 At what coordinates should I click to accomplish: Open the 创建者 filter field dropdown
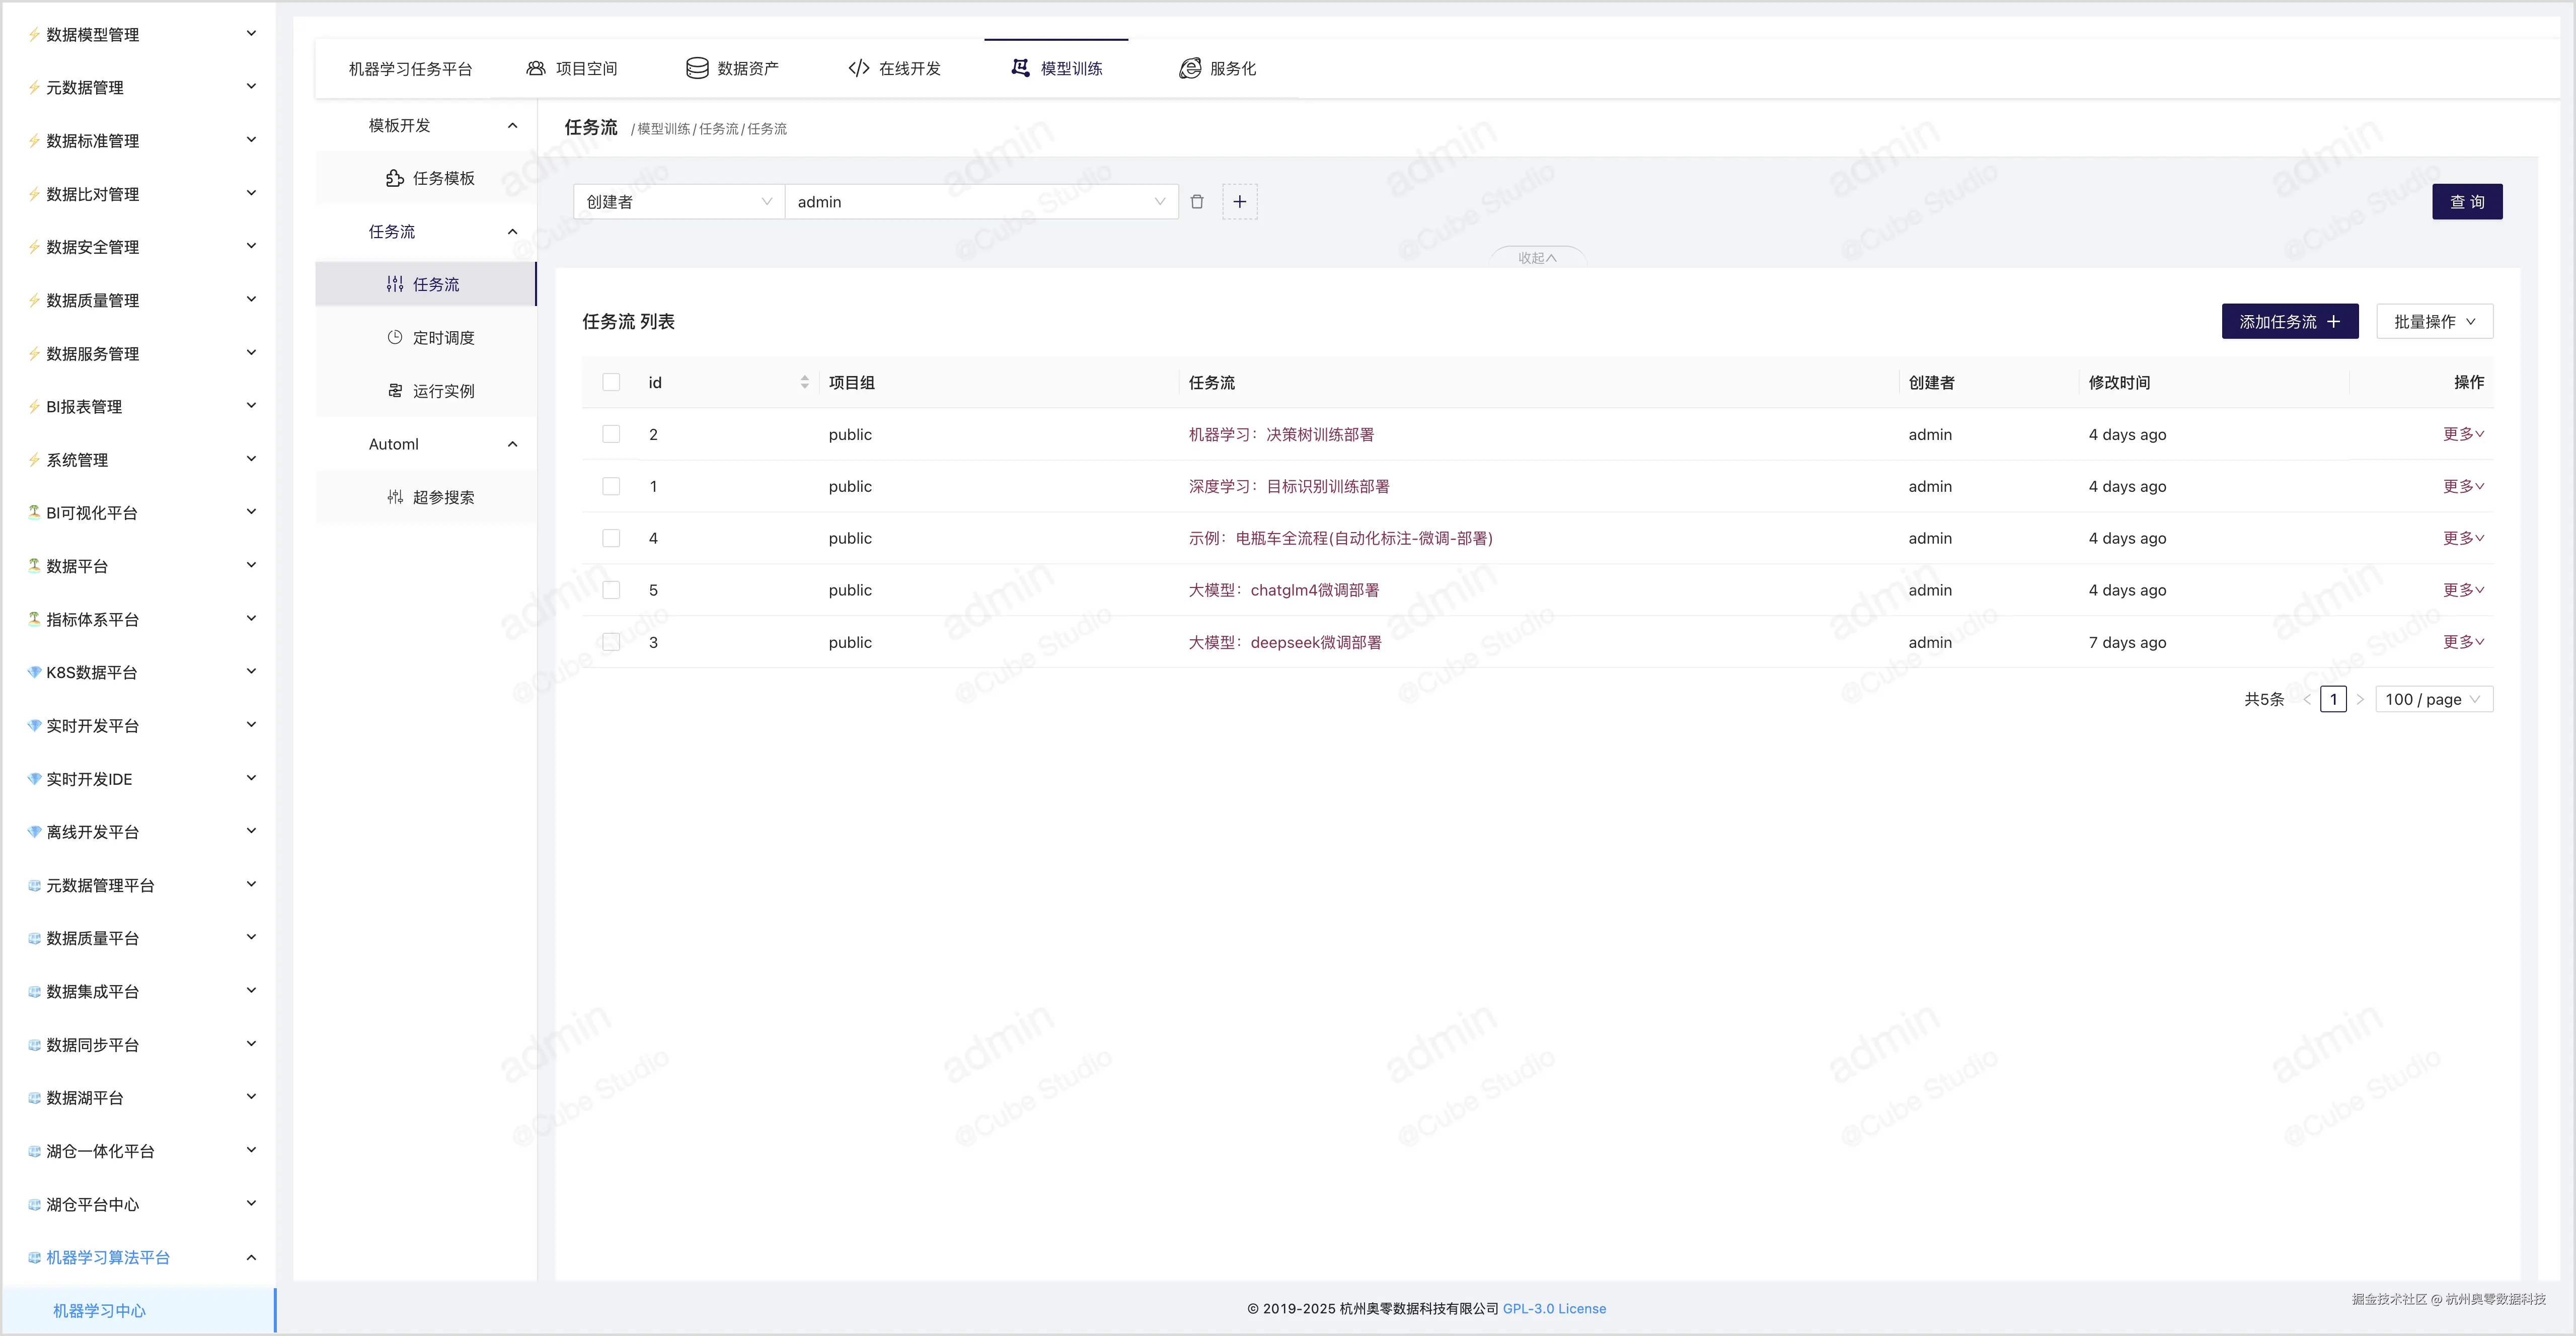point(678,202)
